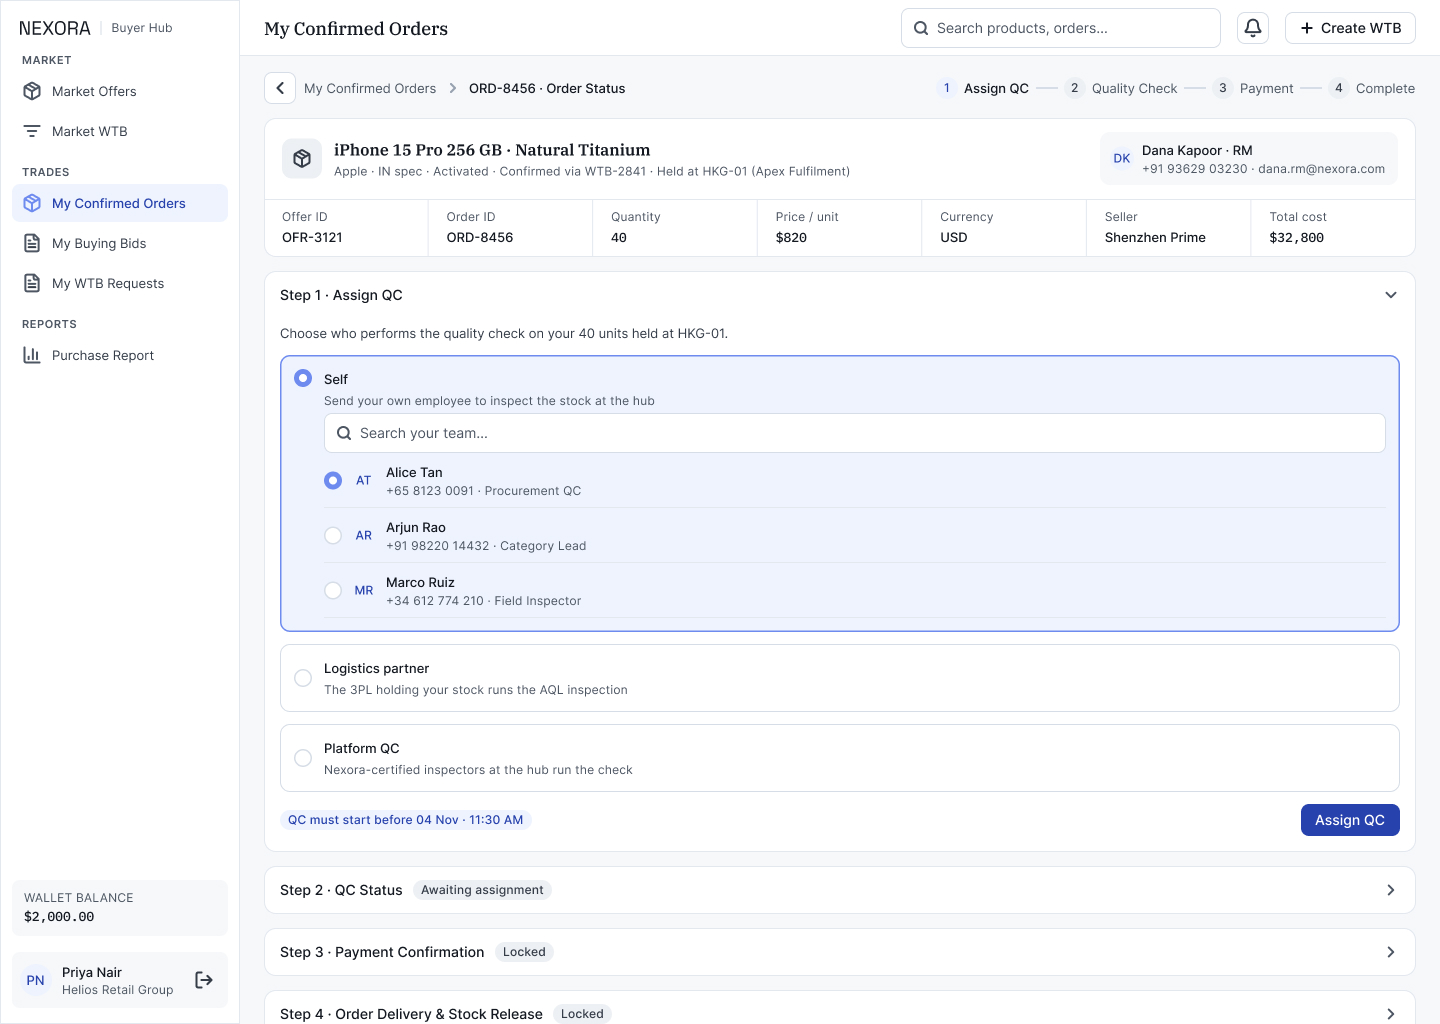Click the Order ID value ORD-8456
This screenshot has width=1440, height=1024.
click(x=480, y=238)
